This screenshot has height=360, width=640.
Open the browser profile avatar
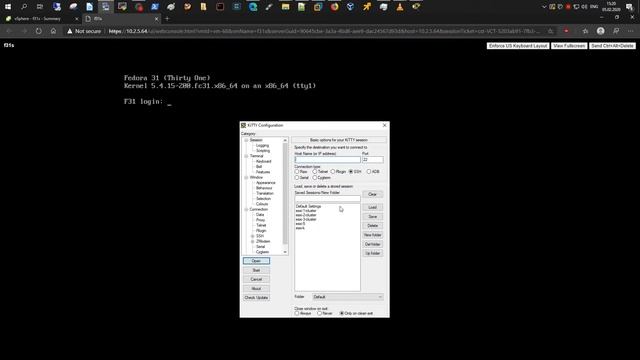(600, 31)
